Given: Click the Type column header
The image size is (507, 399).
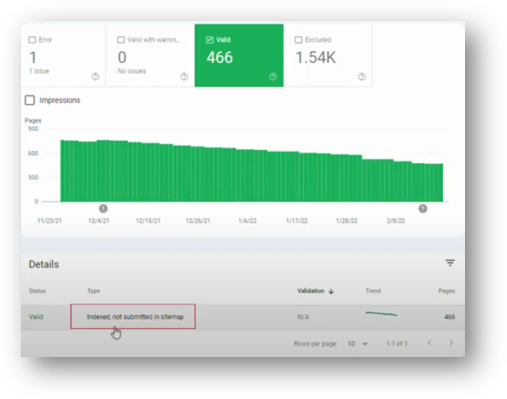Looking at the screenshot, I should [94, 291].
